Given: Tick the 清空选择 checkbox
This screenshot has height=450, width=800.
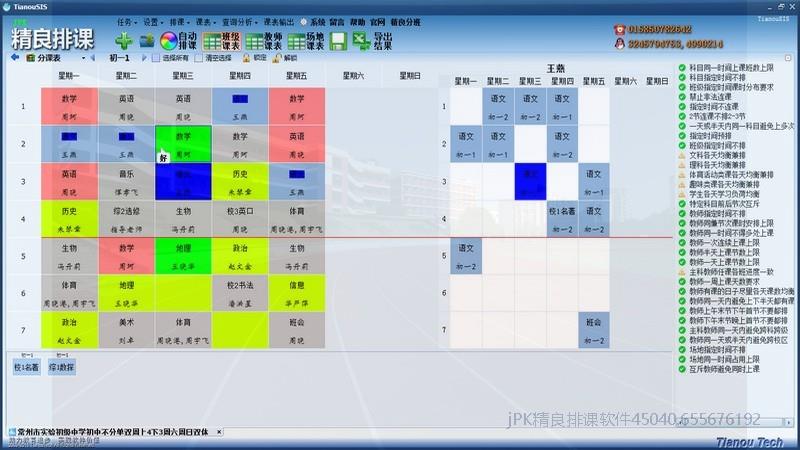Looking at the screenshot, I should (198, 58).
